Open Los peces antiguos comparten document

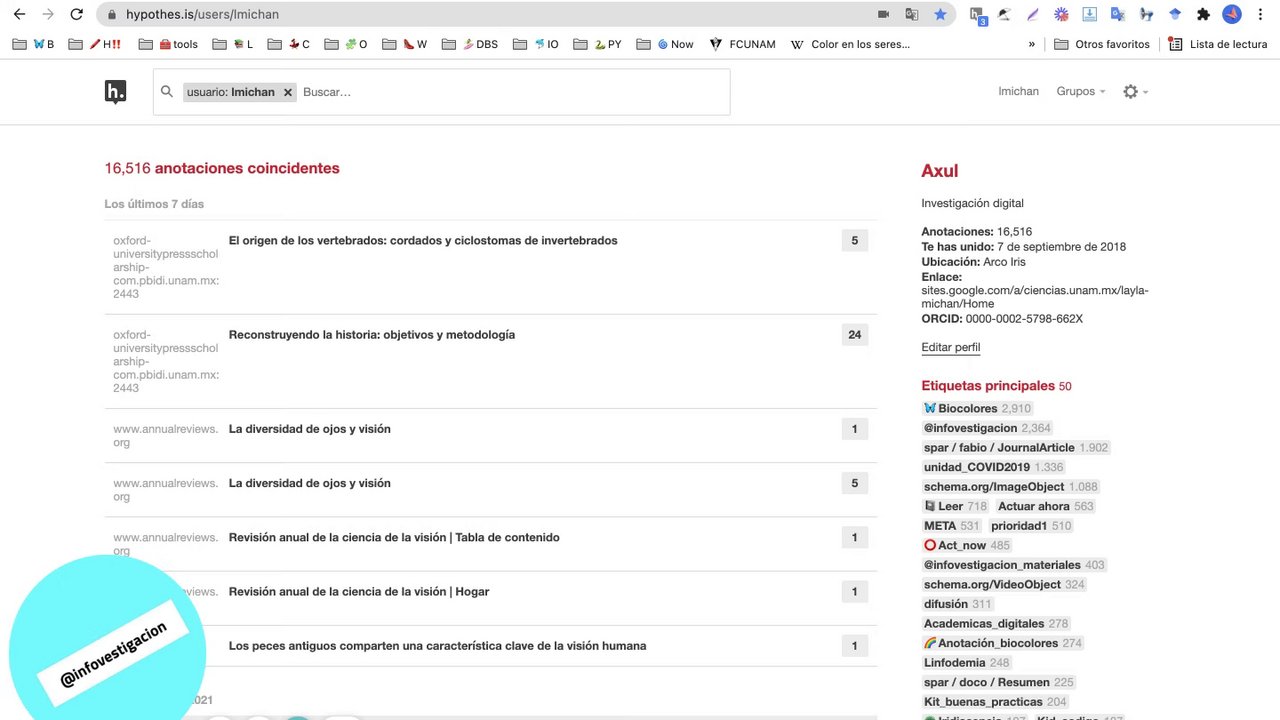437,646
